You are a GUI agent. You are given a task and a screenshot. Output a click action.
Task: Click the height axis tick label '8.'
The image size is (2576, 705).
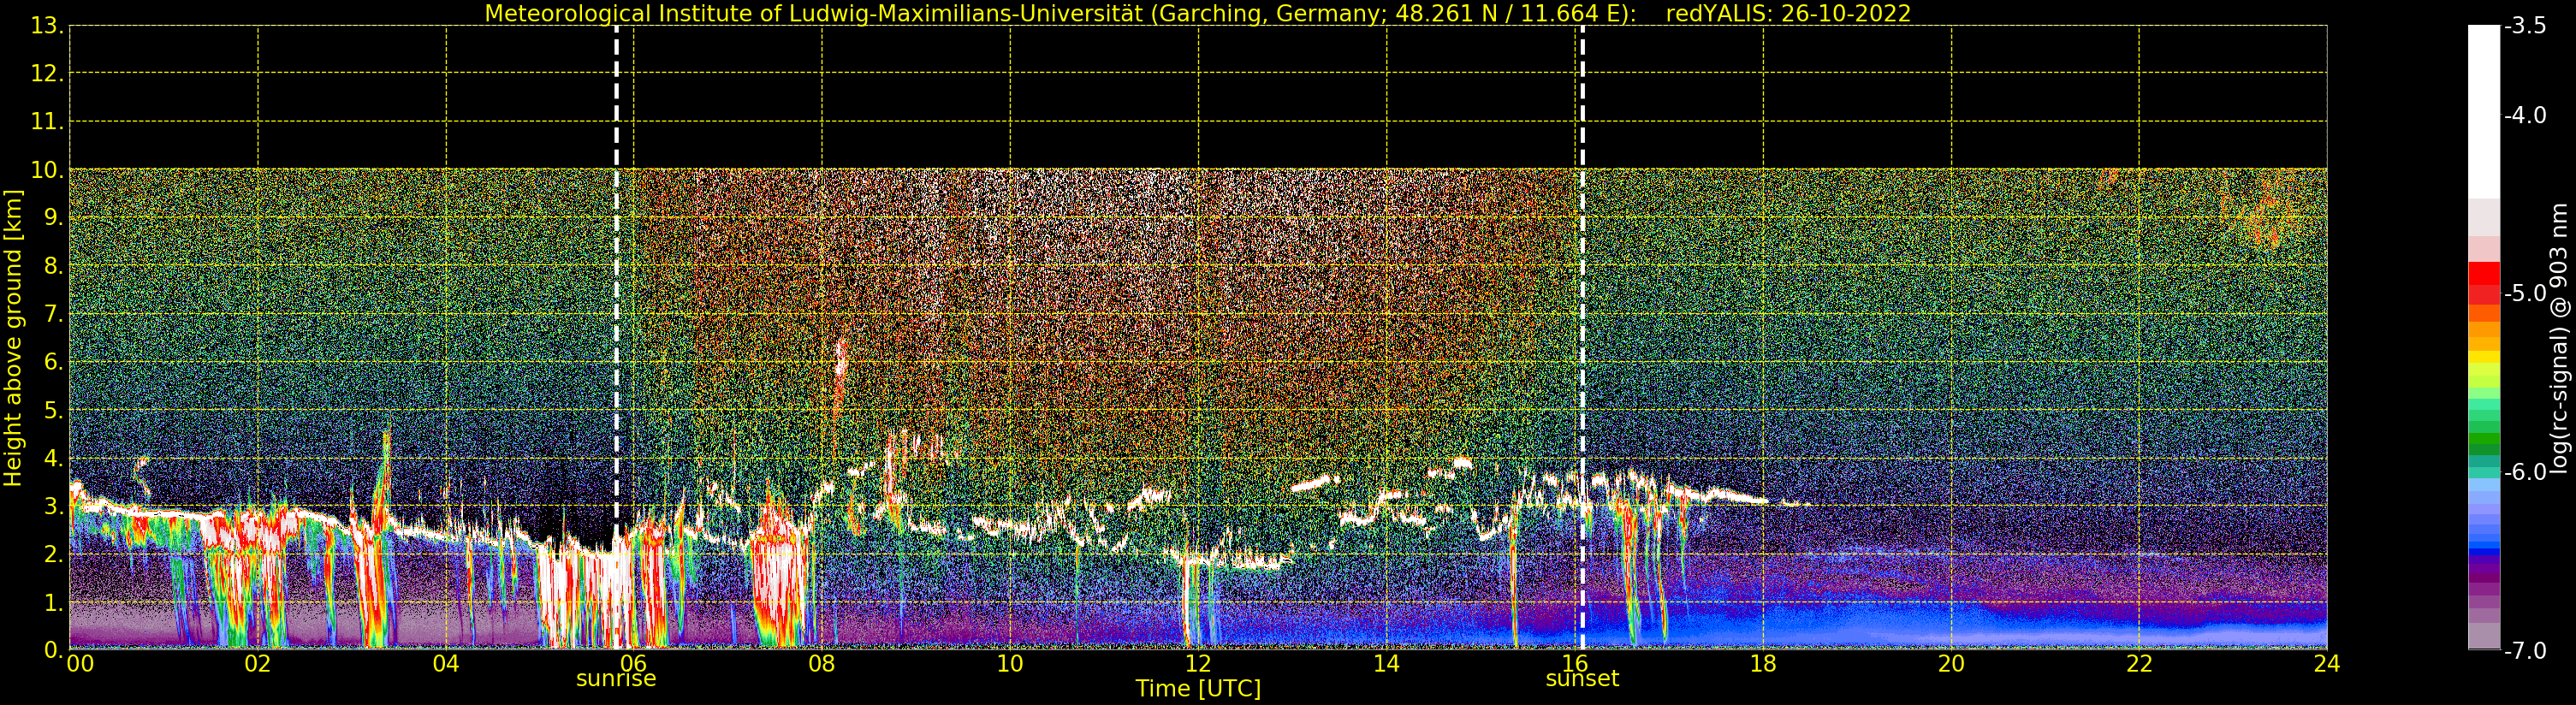[54, 266]
